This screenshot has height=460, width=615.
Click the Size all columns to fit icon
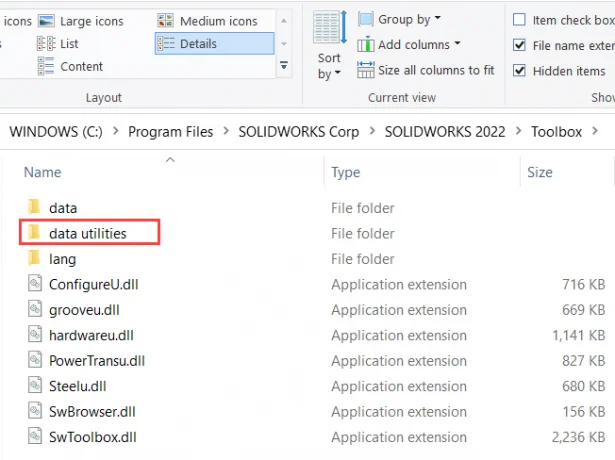[x=366, y=70]
